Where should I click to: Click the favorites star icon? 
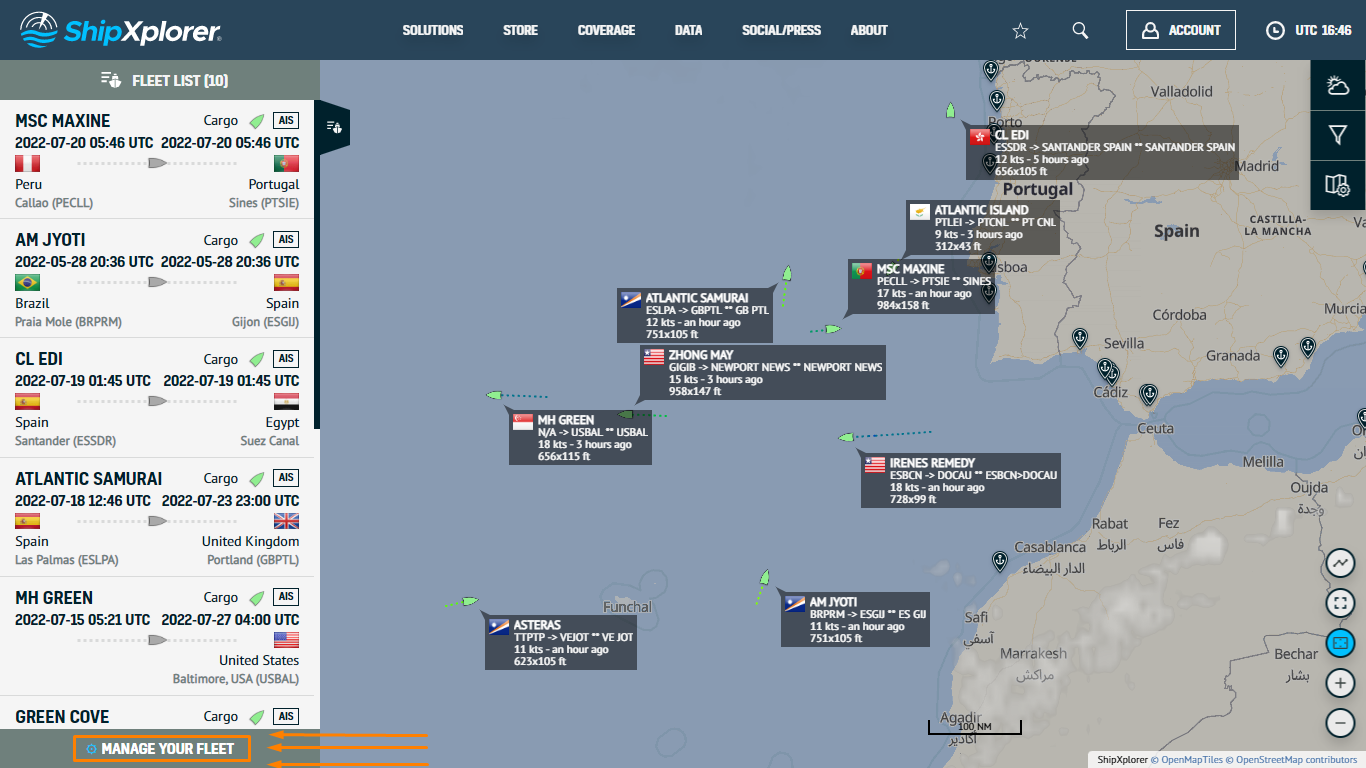tap(1020, 31)
